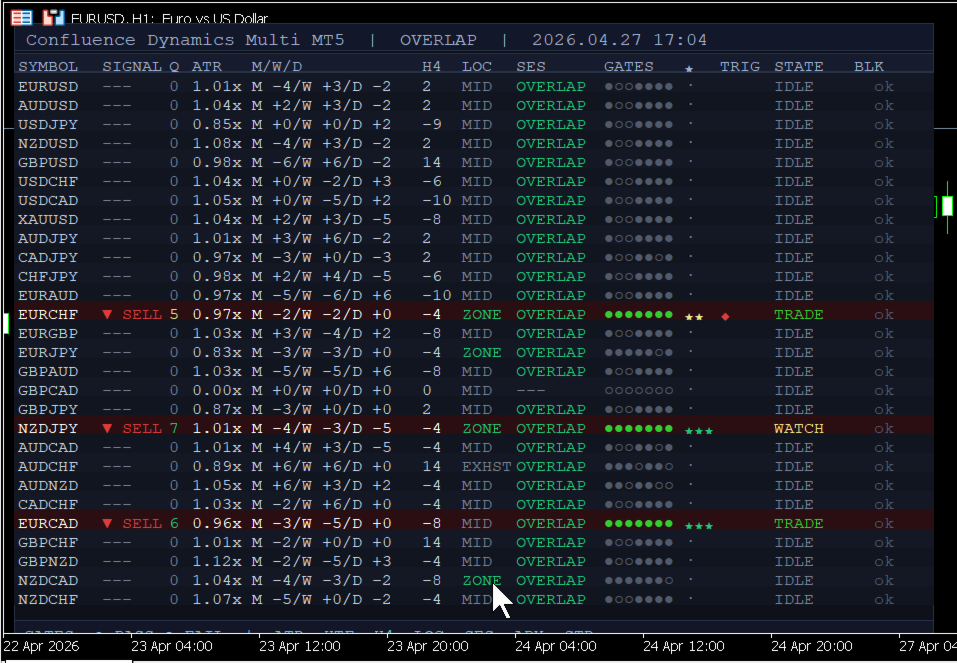Click the SELL signal in the EURCHF row

[x=142, y=315]
